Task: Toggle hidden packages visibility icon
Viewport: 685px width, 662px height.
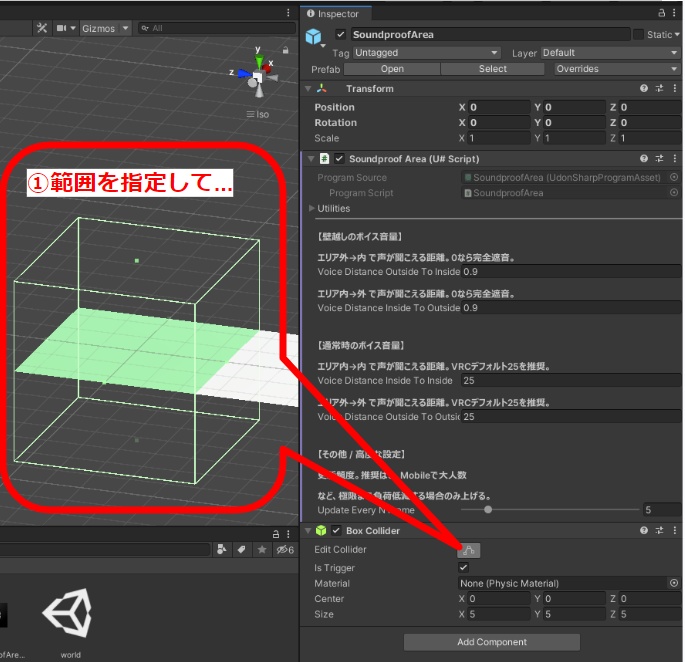Action: tap(285, 550)
